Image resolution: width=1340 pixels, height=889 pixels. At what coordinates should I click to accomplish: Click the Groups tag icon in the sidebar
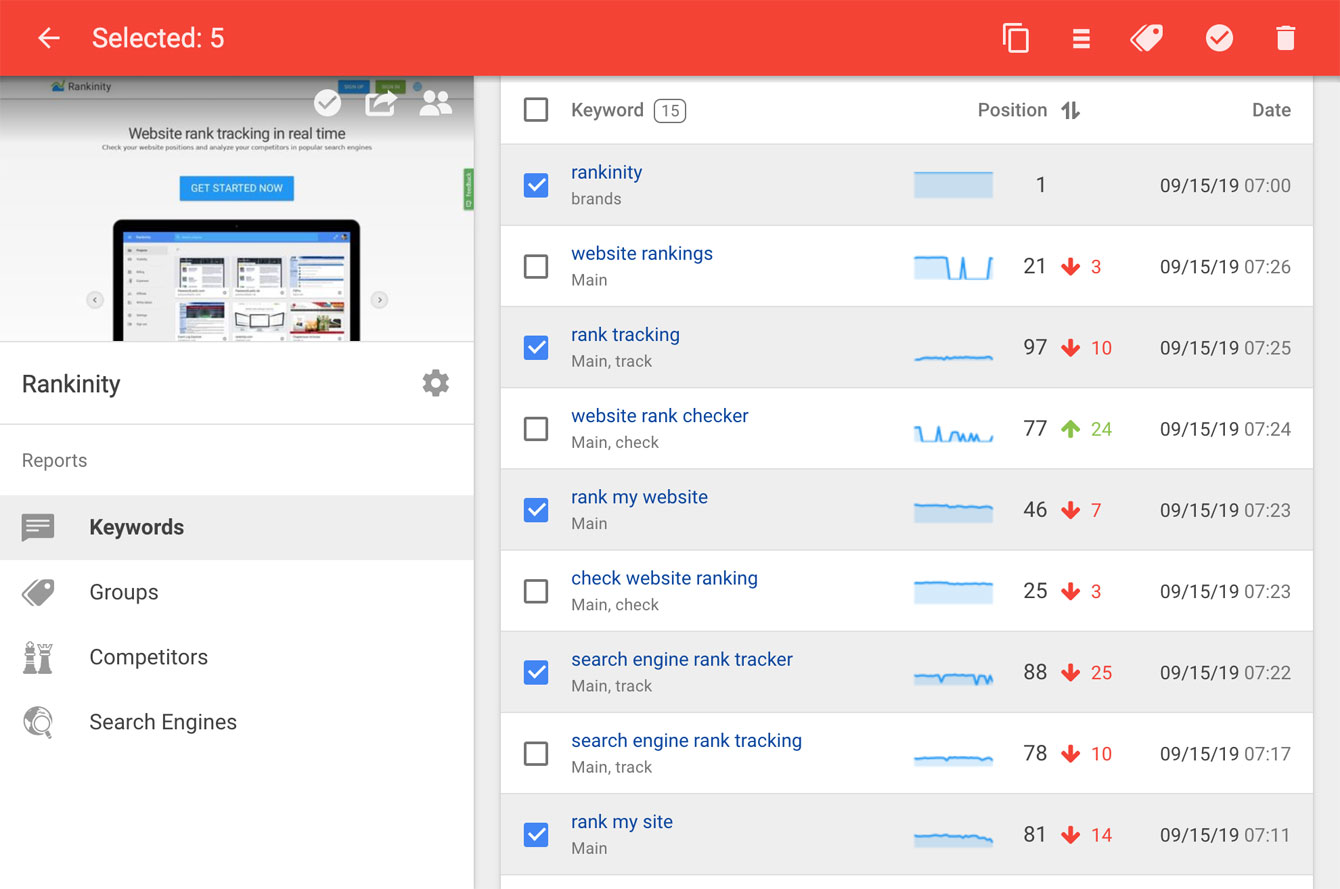(x=38, y=592)
